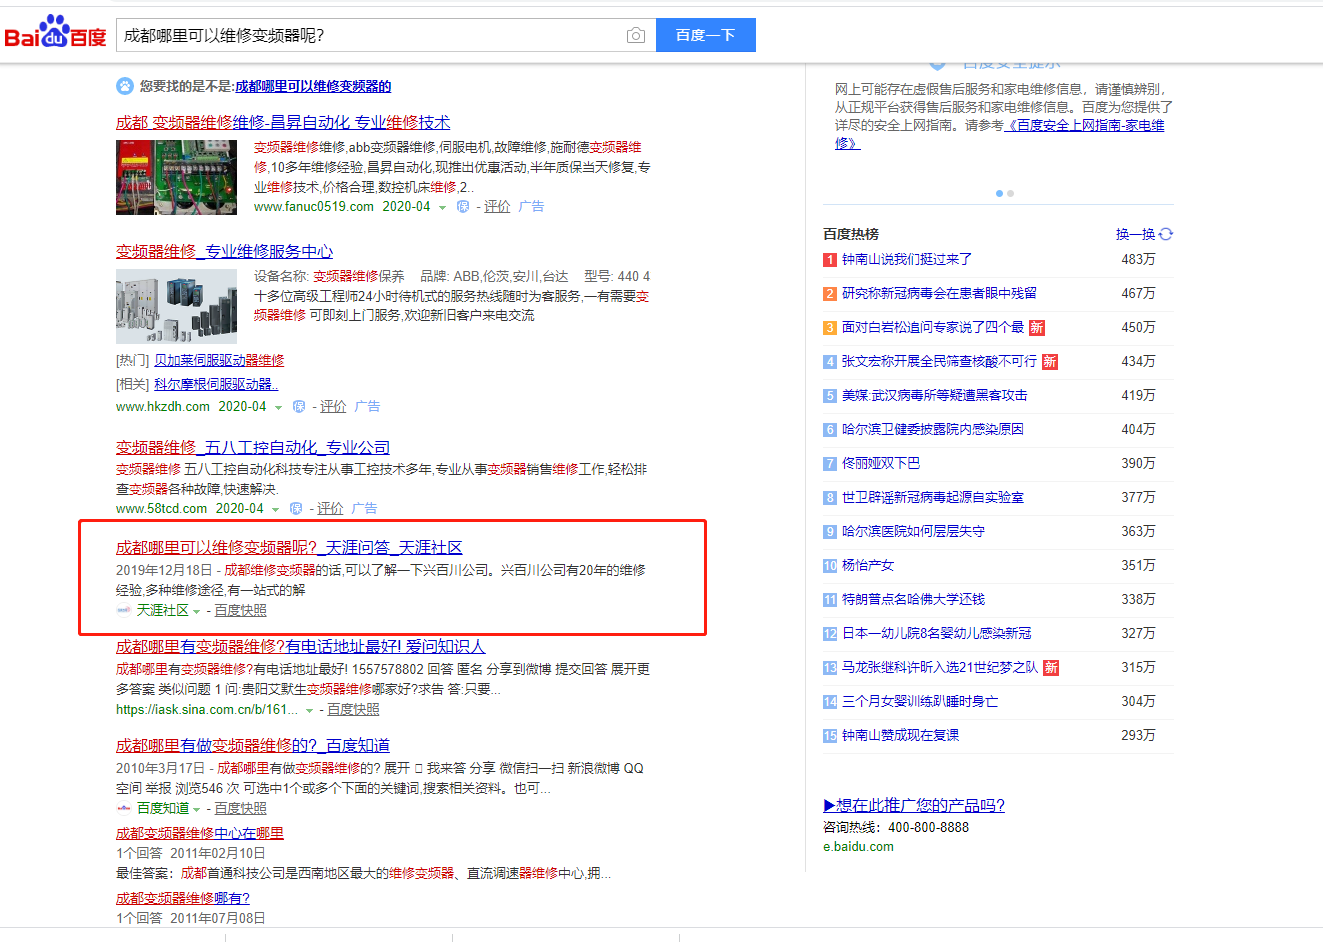This screenshot has height=942, width=1323.
Task: Select the active blue carousel dot
Action: [999, 193]
